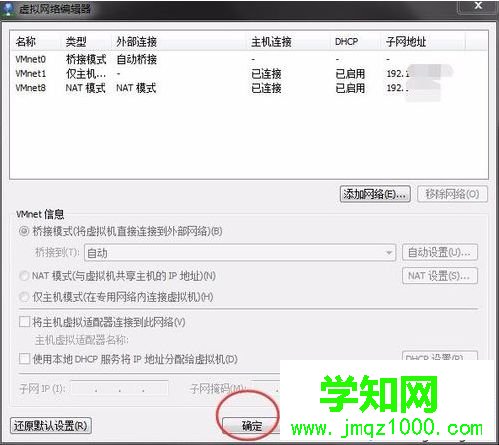
Task: Open NAT 设置(S)... button
Action: (440, 276)
